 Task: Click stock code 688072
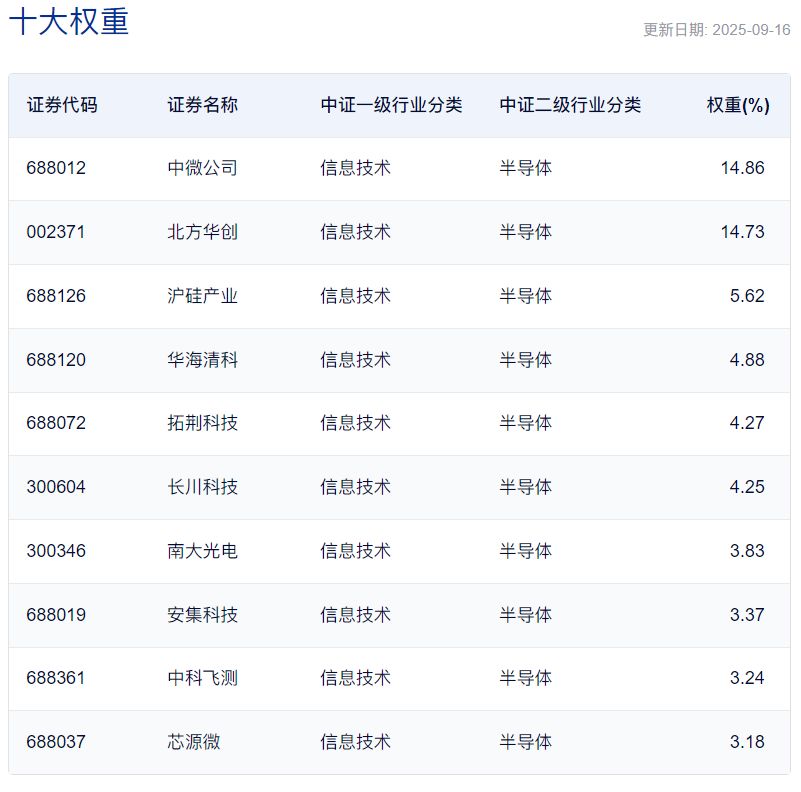point(56,423)
